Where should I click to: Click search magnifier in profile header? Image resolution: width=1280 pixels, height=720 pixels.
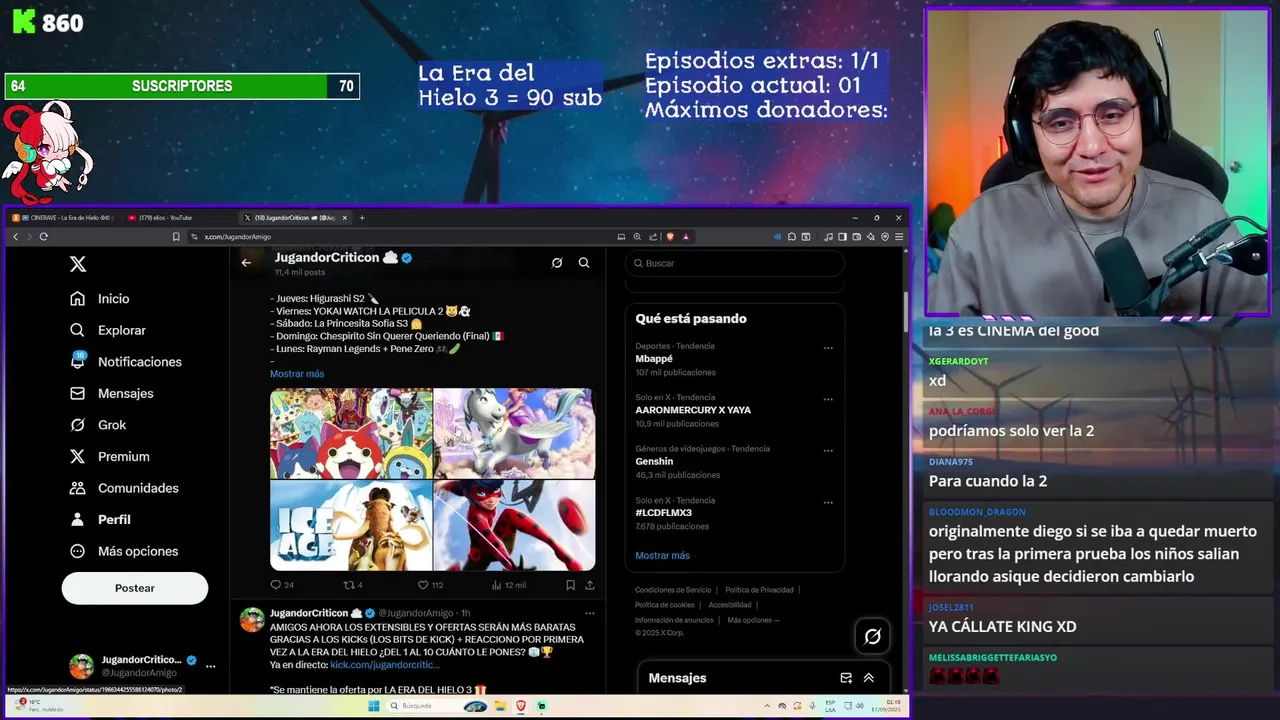[584, 263]
